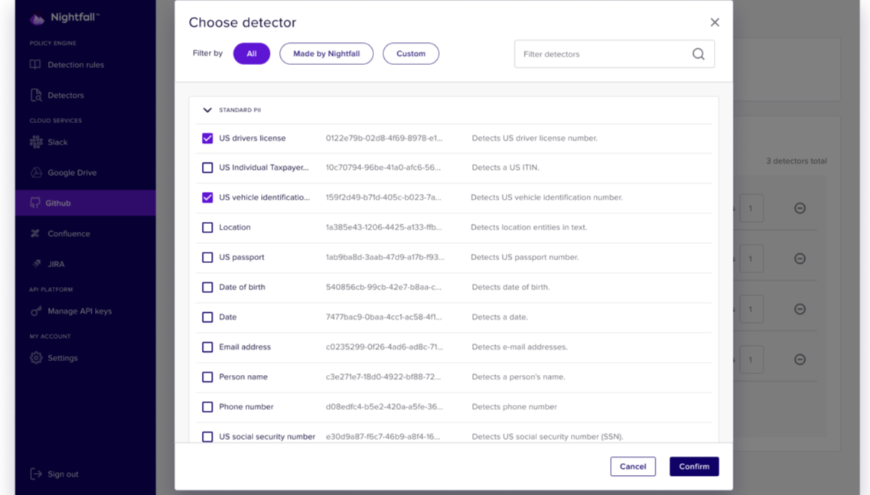Check the Date detector
The height and width of the screenshot is (495, 870).
207,317
